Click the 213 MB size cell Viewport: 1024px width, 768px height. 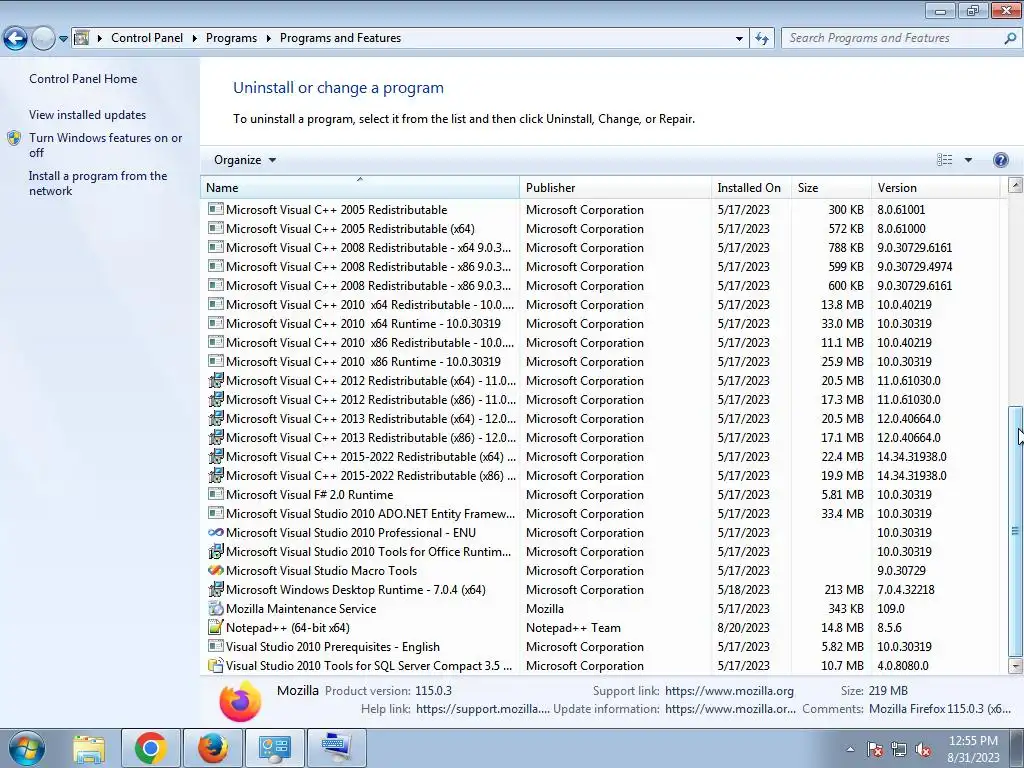coord(844,590)
